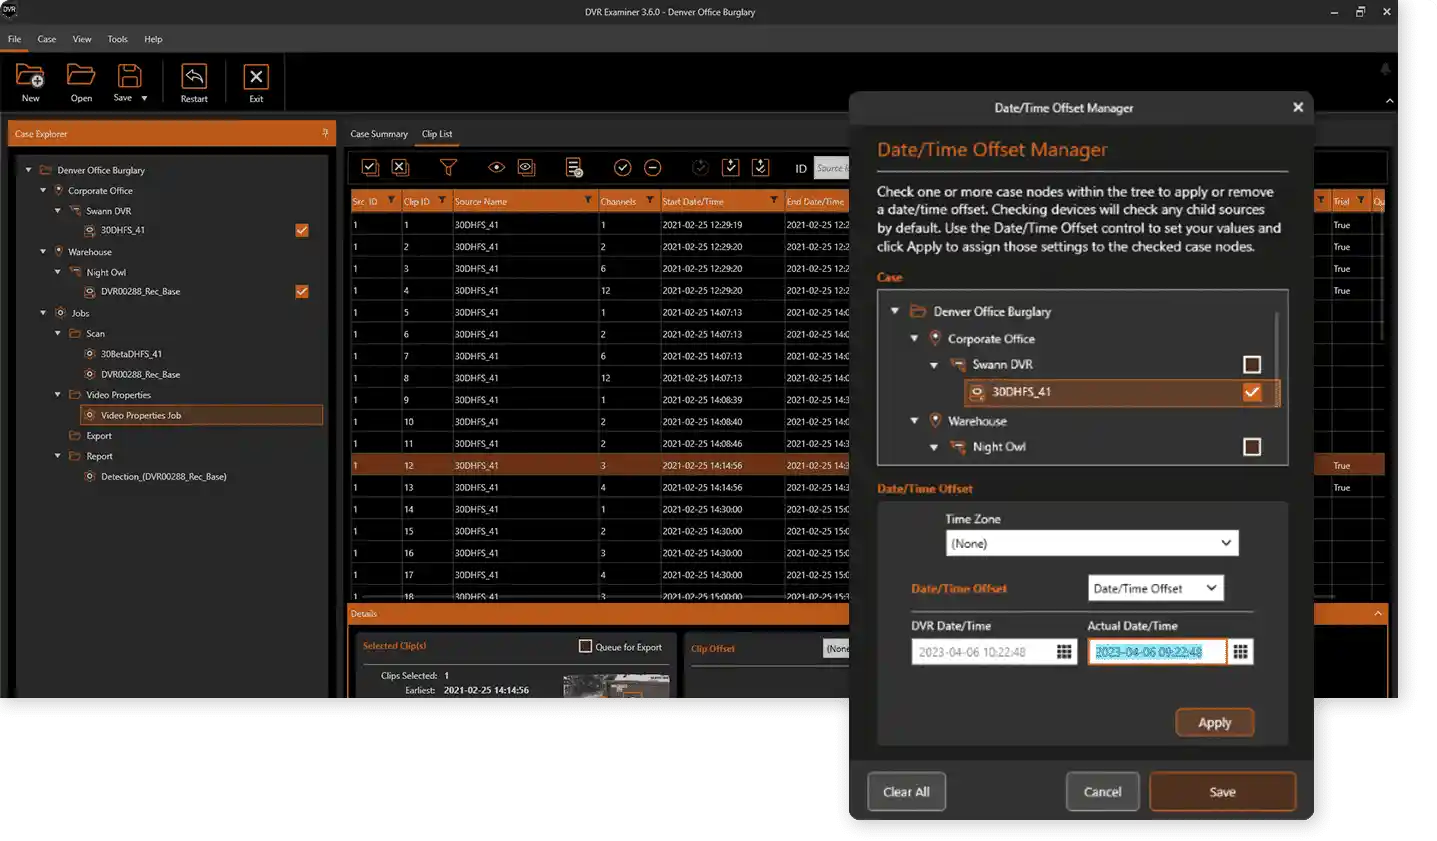Click the Open case folder icon
Viewport: 1437px width, 841px height.
(x=81, y=75)
